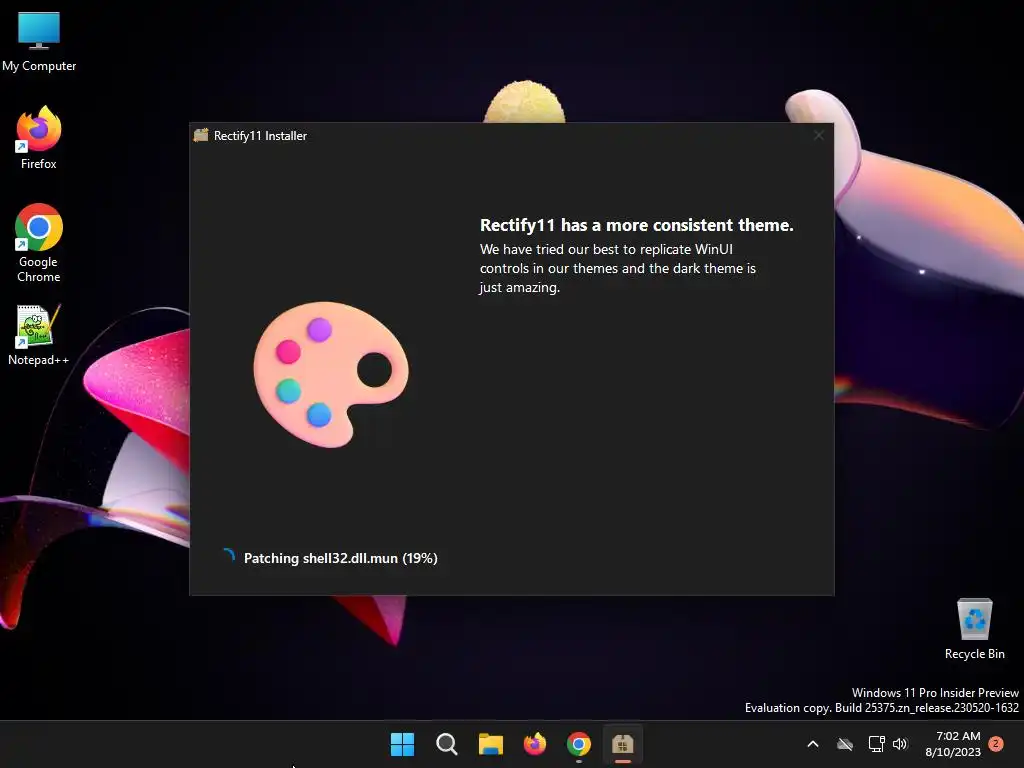
Task: Launch Firefox from the taskbar
Action: coord(535,744)
